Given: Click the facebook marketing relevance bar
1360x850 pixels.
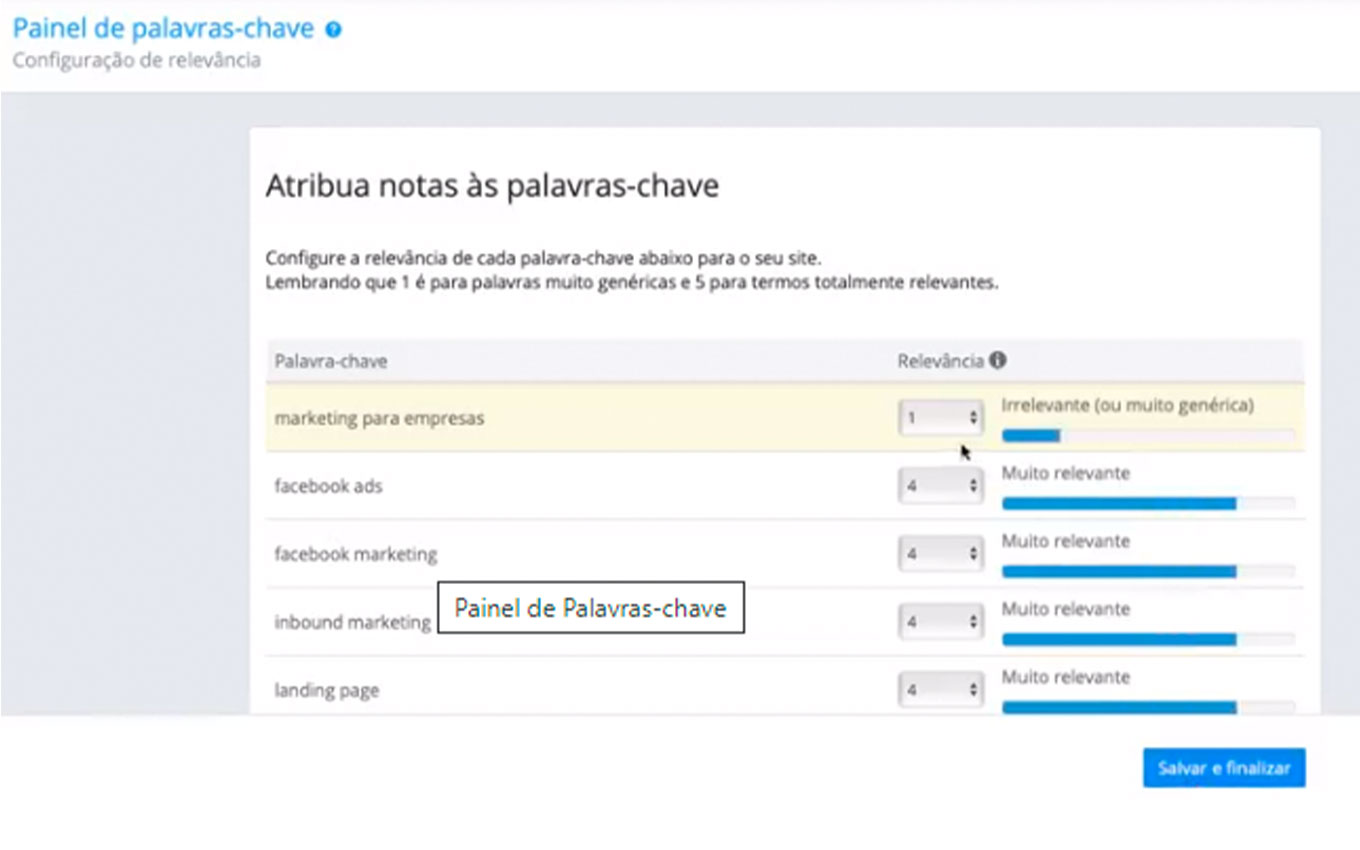Looking at the screenshot, I should (x=1148, y=571).
